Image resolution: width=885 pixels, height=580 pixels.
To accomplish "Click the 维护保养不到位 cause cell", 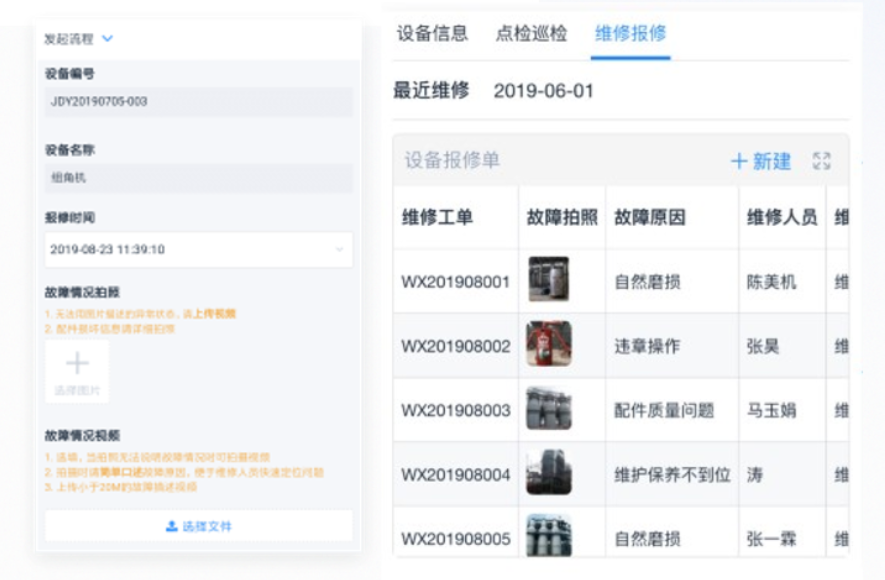I will [x=672, y=475].
